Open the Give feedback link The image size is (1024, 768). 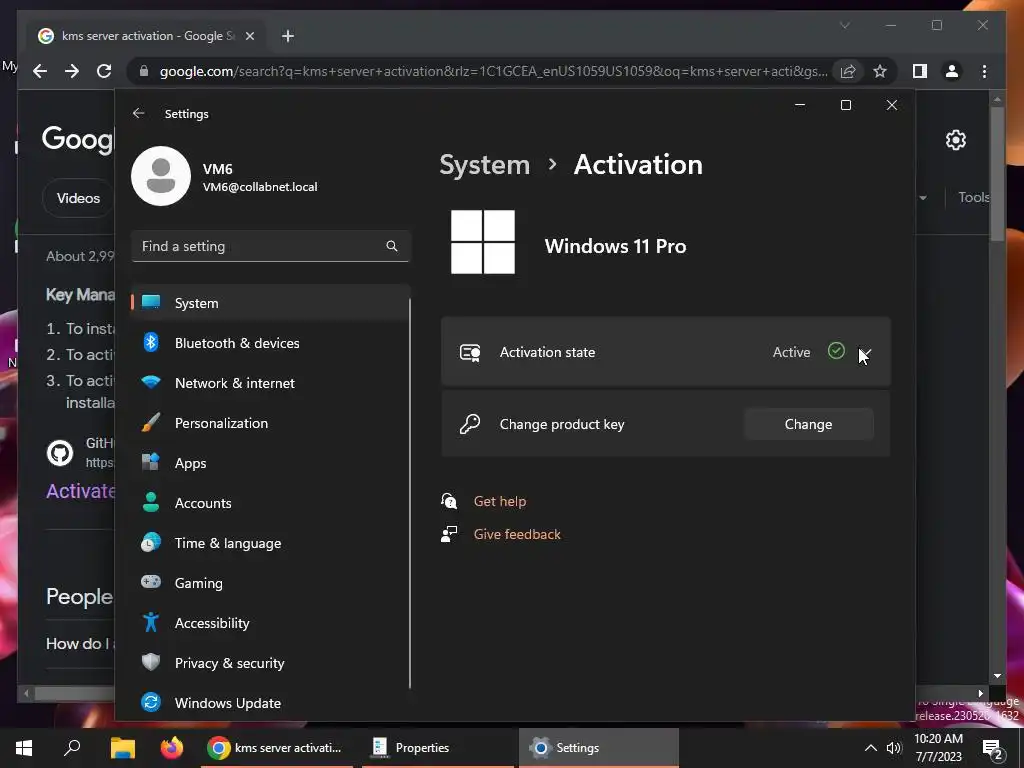coord(517,534)
